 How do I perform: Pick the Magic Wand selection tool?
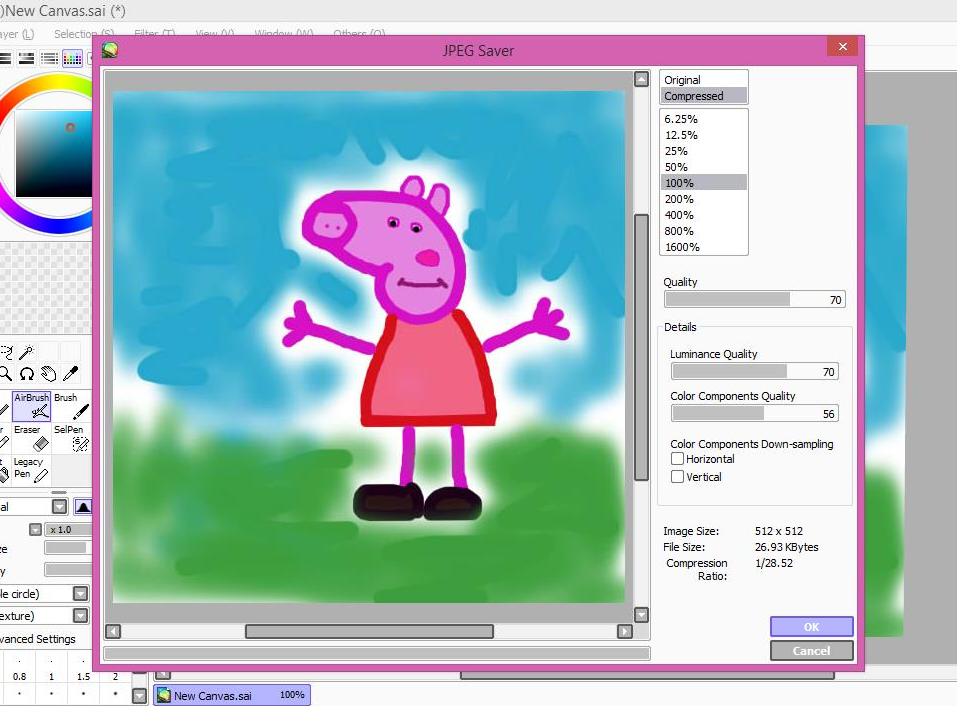tap(26, 352)
